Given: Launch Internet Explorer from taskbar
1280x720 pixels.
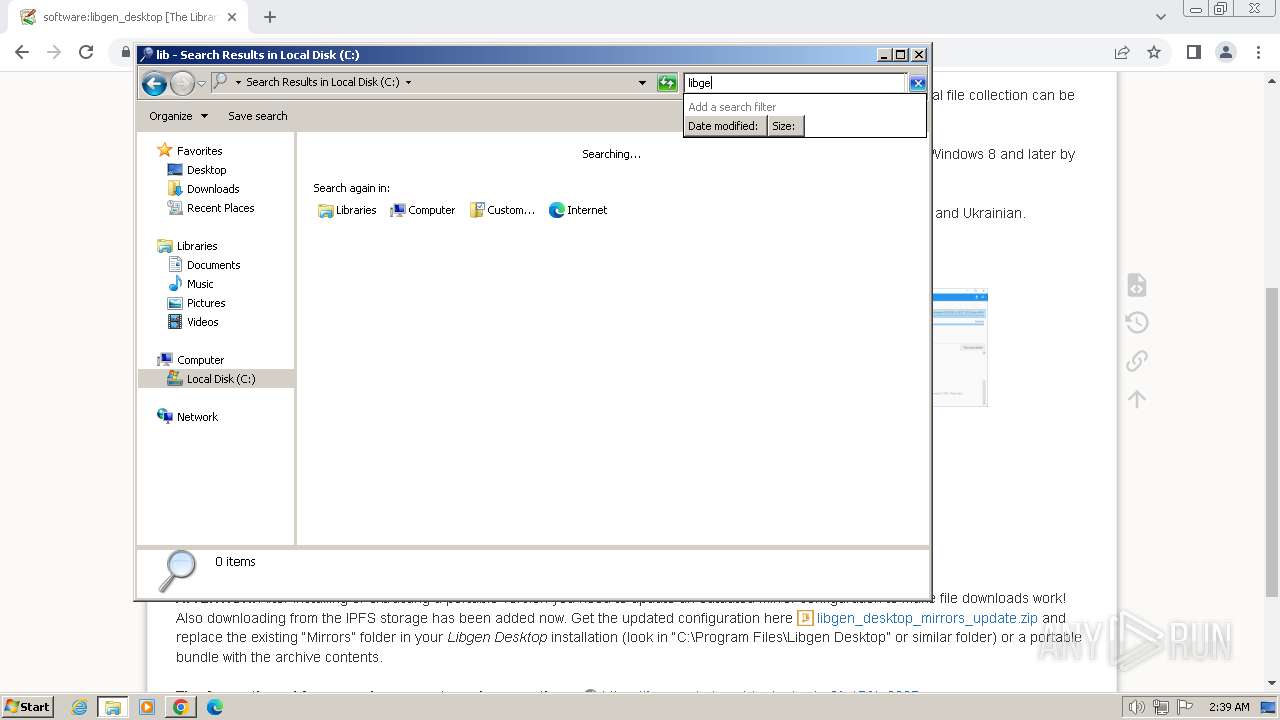Looking at the screenshot, I should click(x=80, y=707).
